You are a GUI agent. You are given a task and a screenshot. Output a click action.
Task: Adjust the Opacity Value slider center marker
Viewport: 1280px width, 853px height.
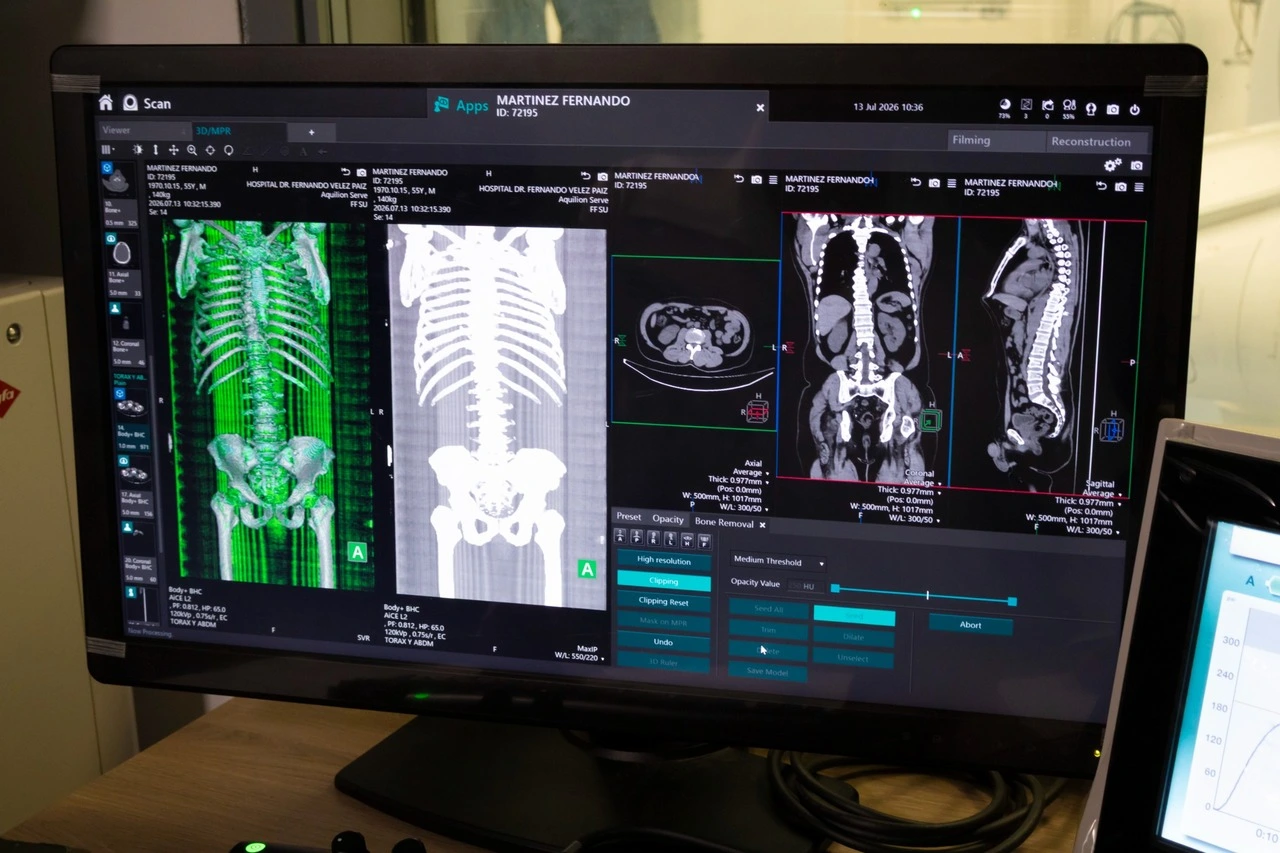pyautogui.click(x=927, y=595)
